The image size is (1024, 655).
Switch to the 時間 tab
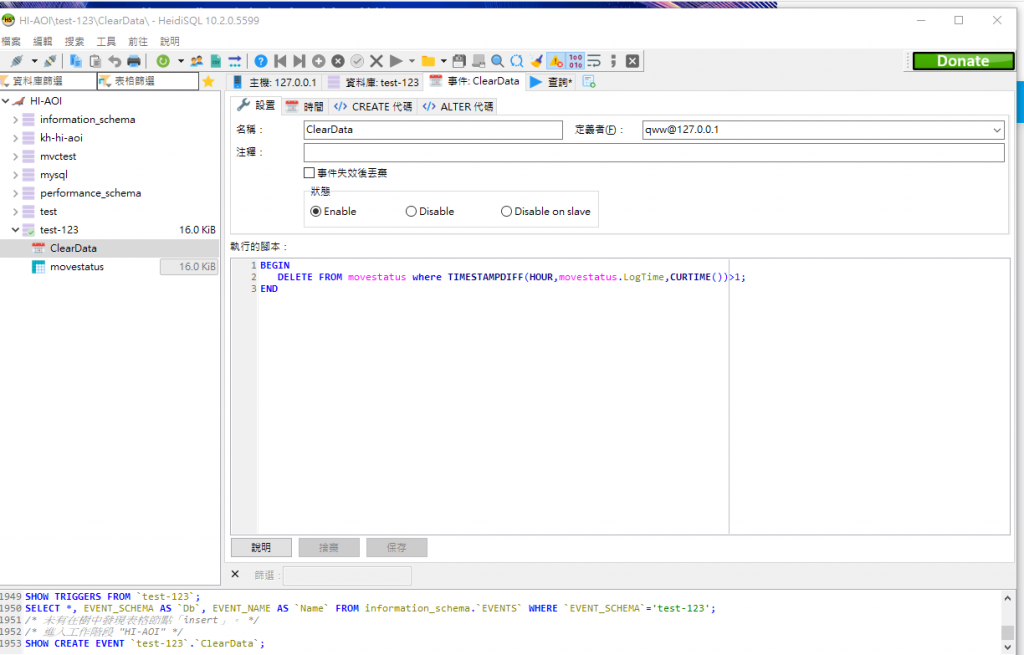tap(305, 106)
